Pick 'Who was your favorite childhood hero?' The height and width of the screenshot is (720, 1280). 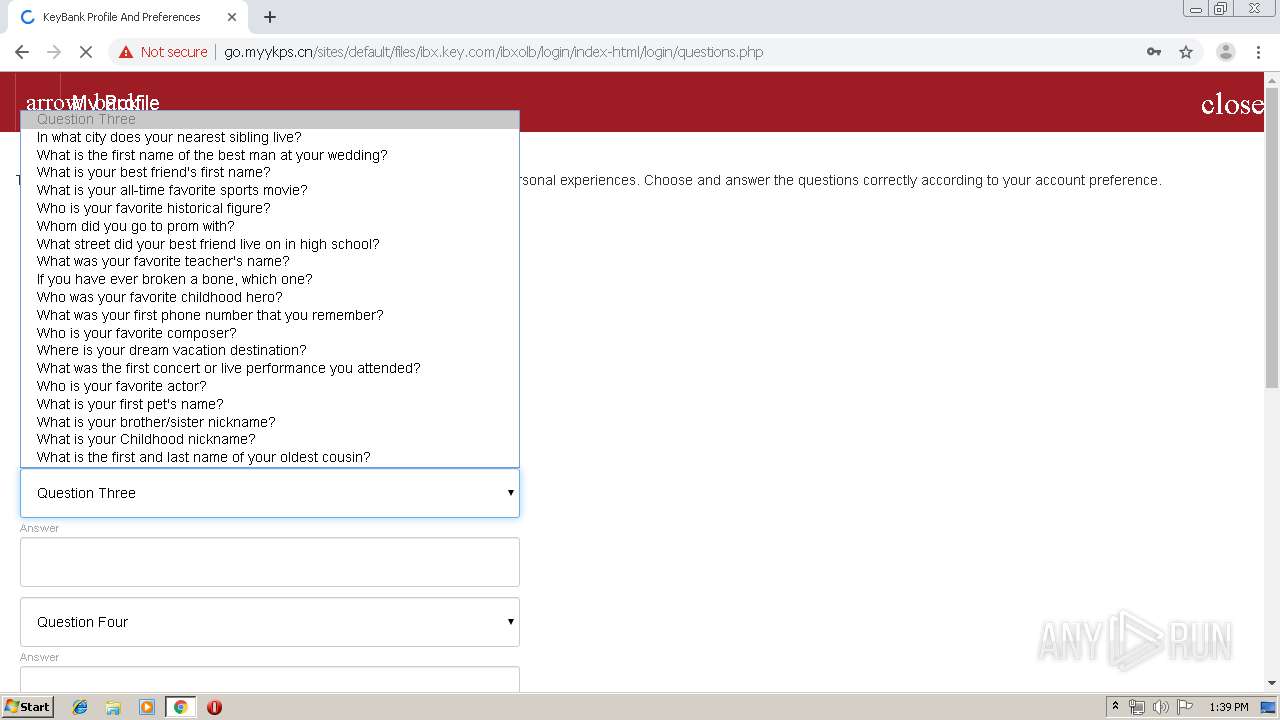(270, 297)
